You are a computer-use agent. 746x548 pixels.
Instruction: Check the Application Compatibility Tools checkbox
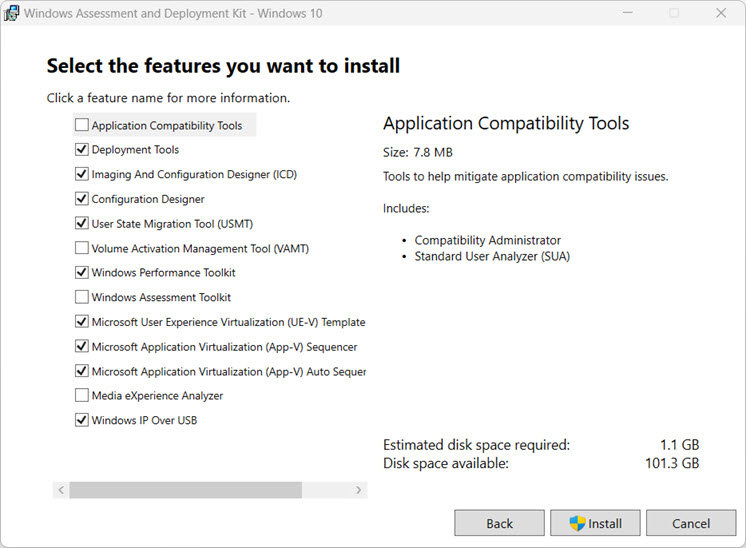81,126
